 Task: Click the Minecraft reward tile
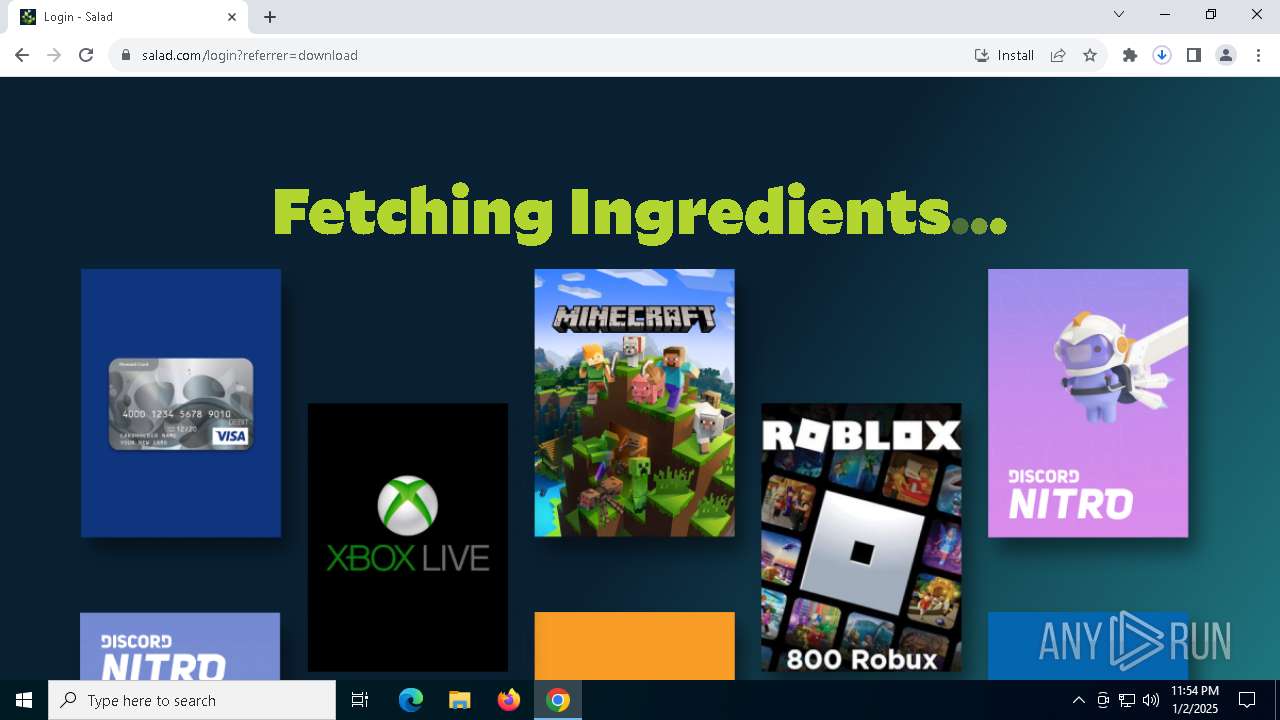tap(634, 403)
